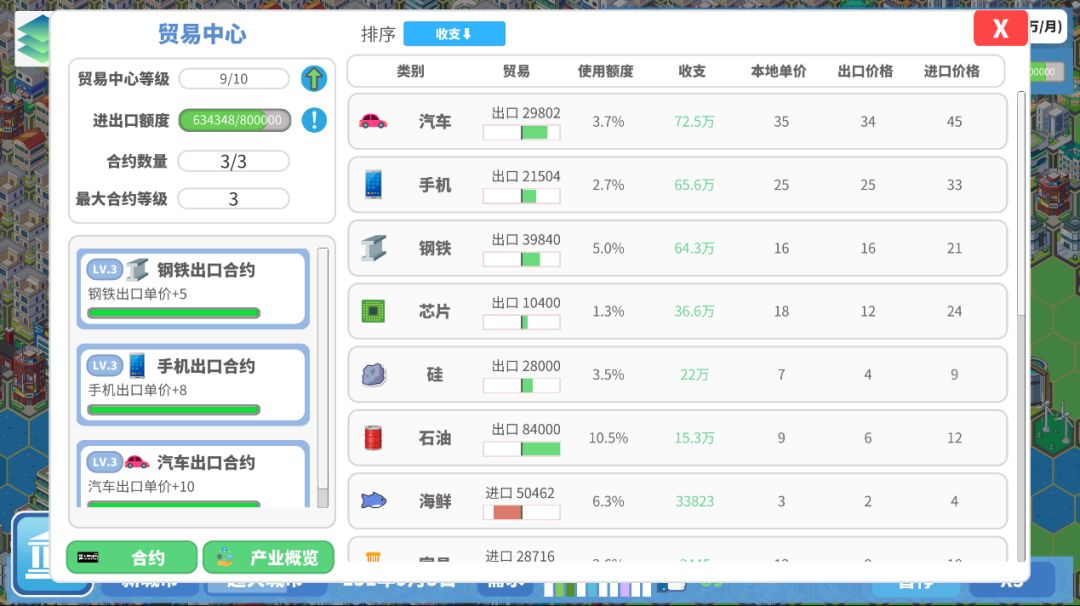Select the 手机出口合约 contract card
Viewport: 1080px width, 606px height.
click(193, 385)
